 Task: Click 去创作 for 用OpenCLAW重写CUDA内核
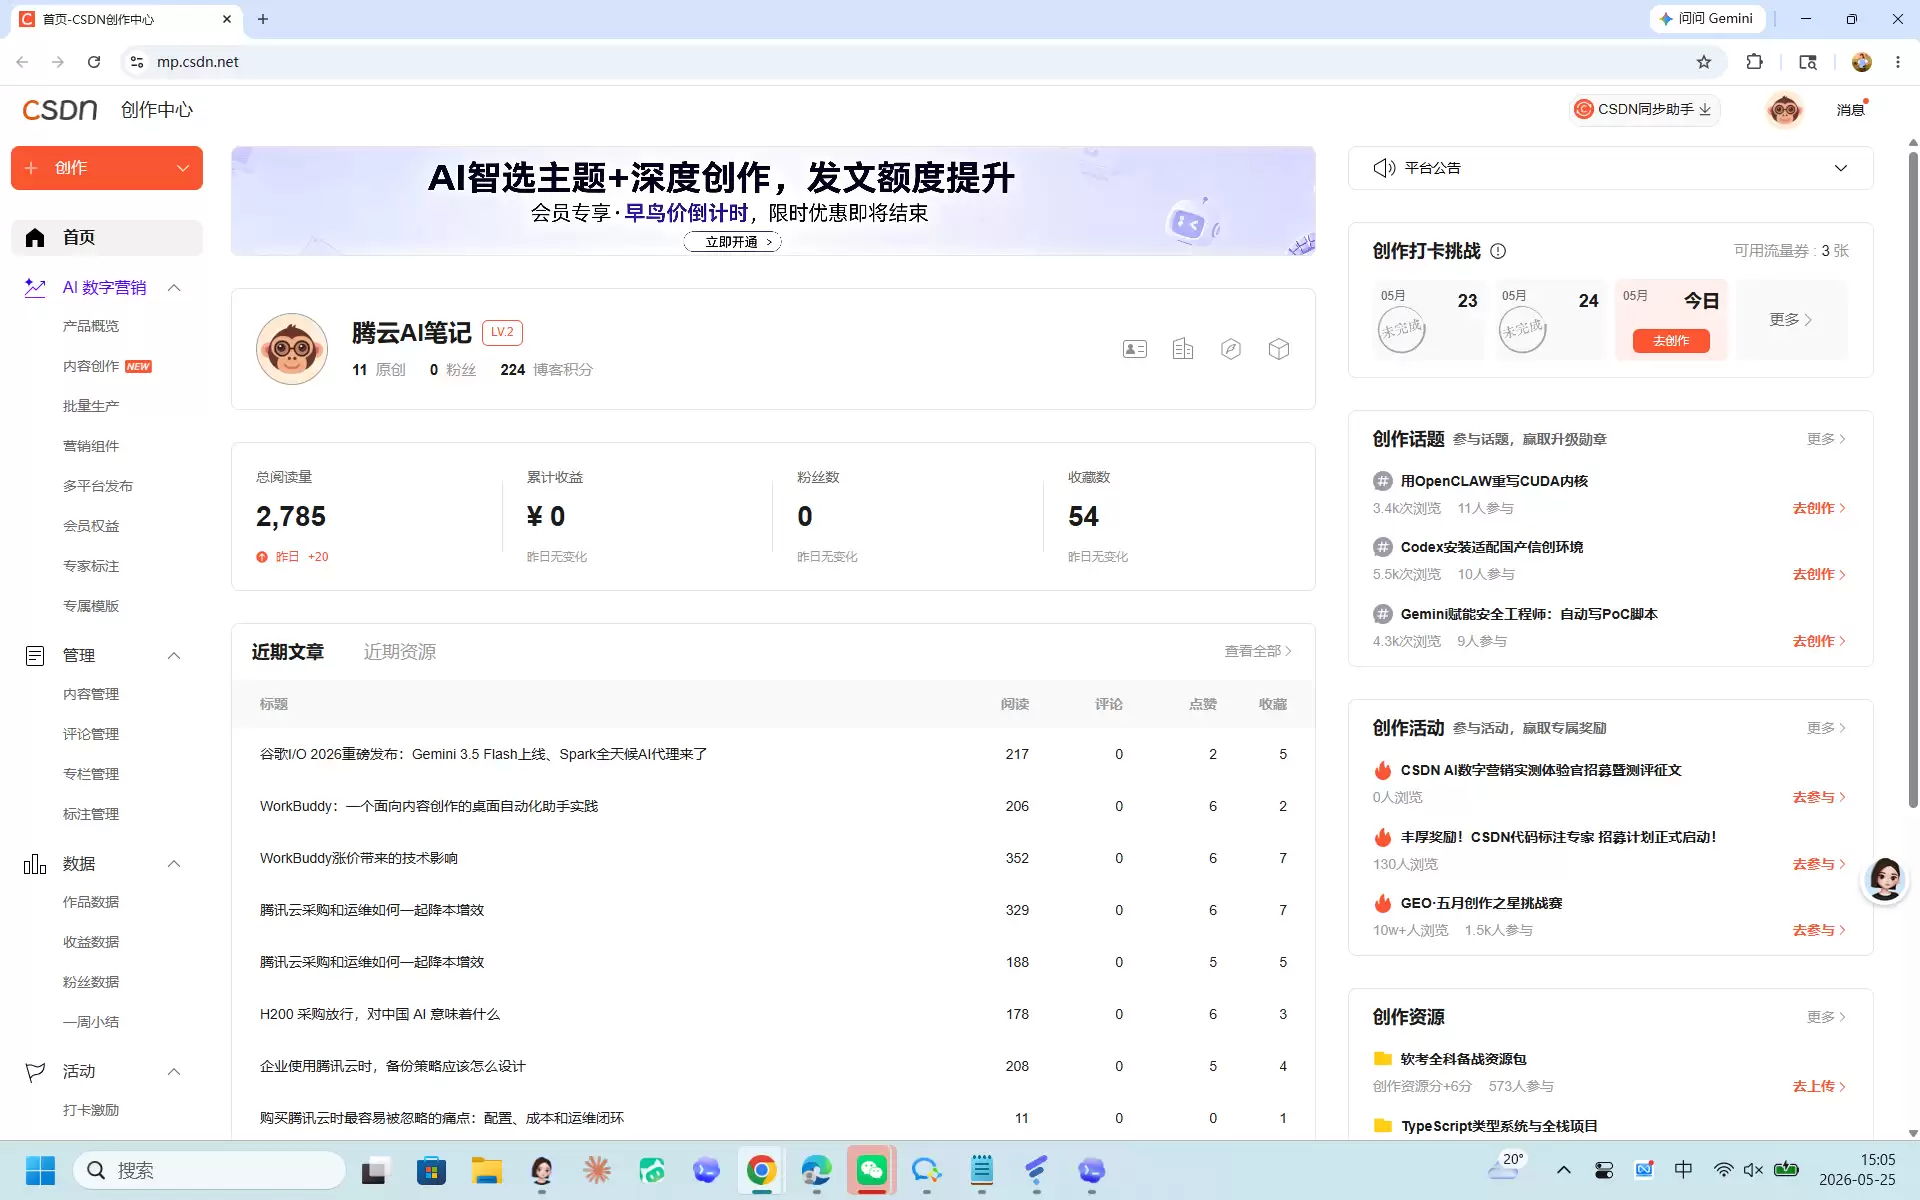1819,508
